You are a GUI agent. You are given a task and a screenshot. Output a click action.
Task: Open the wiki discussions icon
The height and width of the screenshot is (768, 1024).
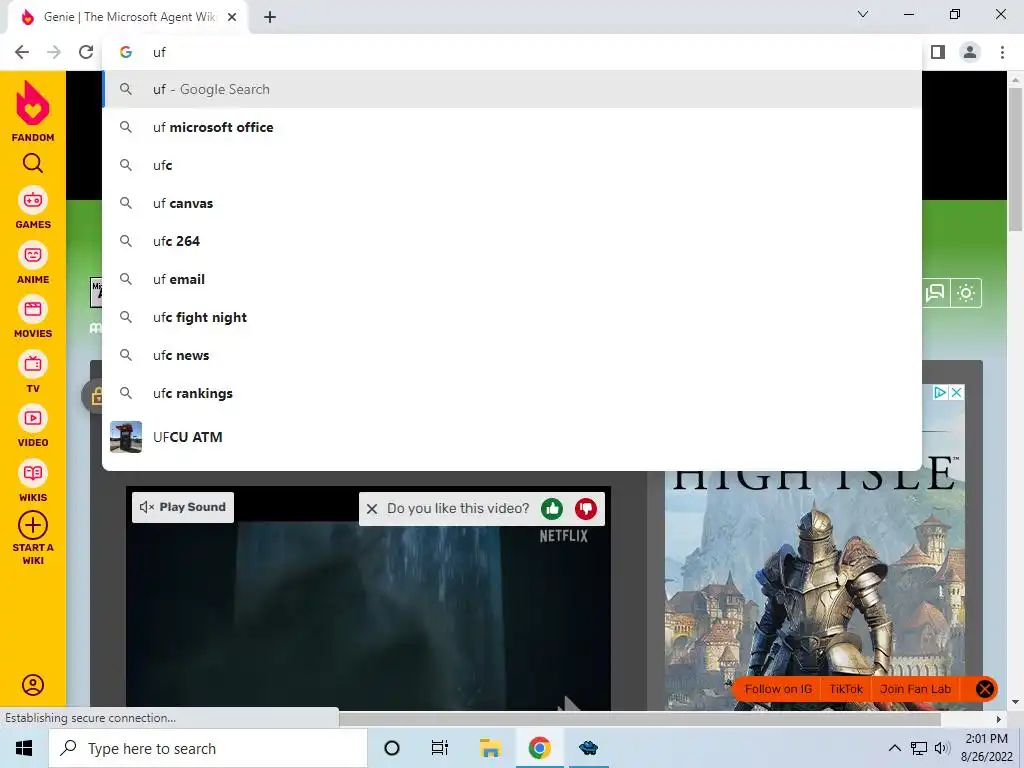(x=935, y=293)
